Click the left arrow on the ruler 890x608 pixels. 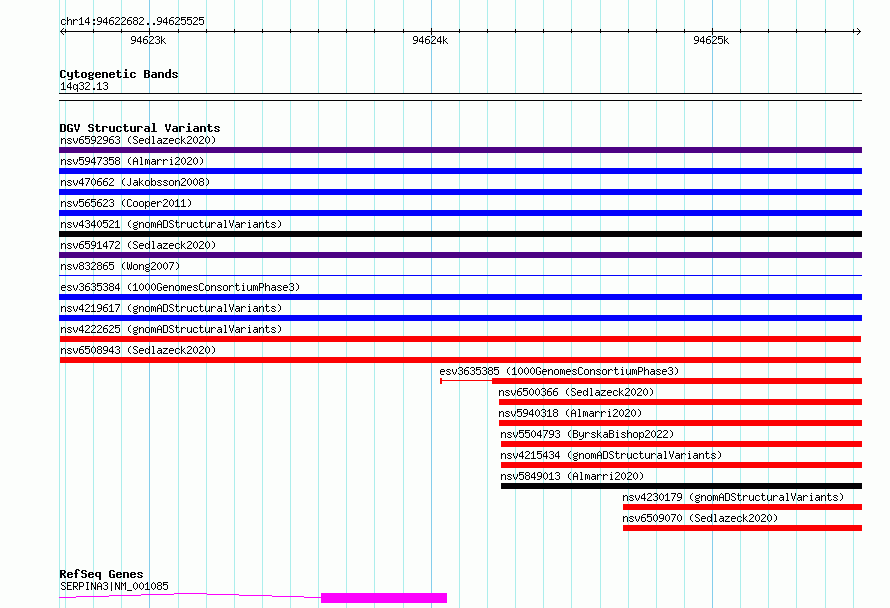pos(63,32)
